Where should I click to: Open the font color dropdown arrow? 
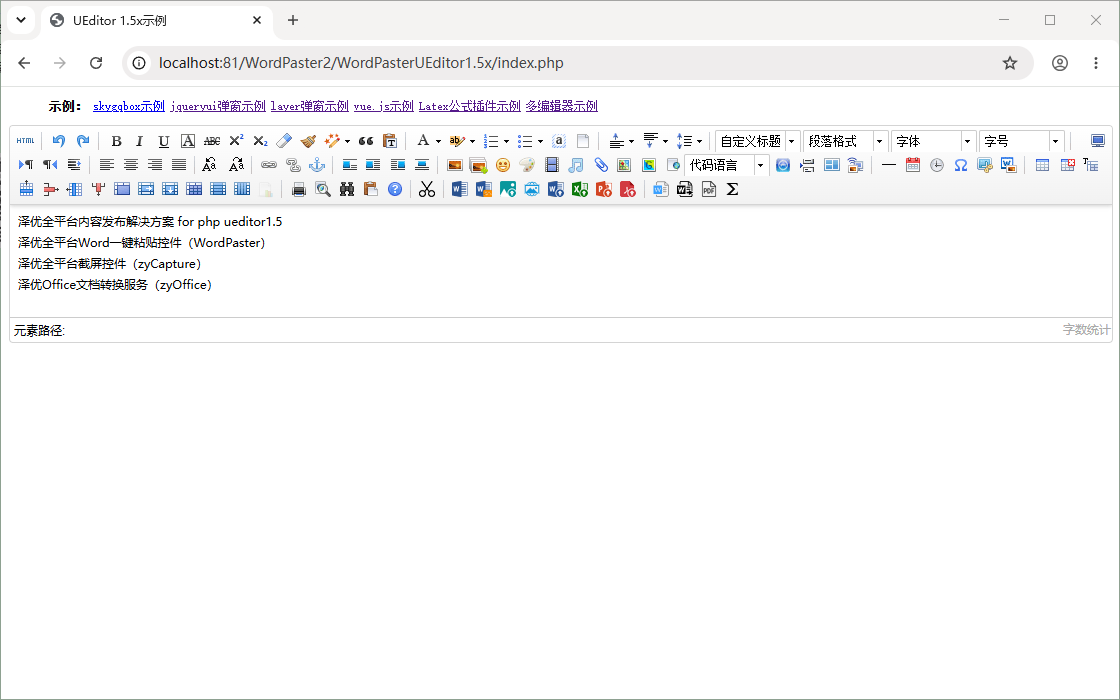tap(438, 141)
